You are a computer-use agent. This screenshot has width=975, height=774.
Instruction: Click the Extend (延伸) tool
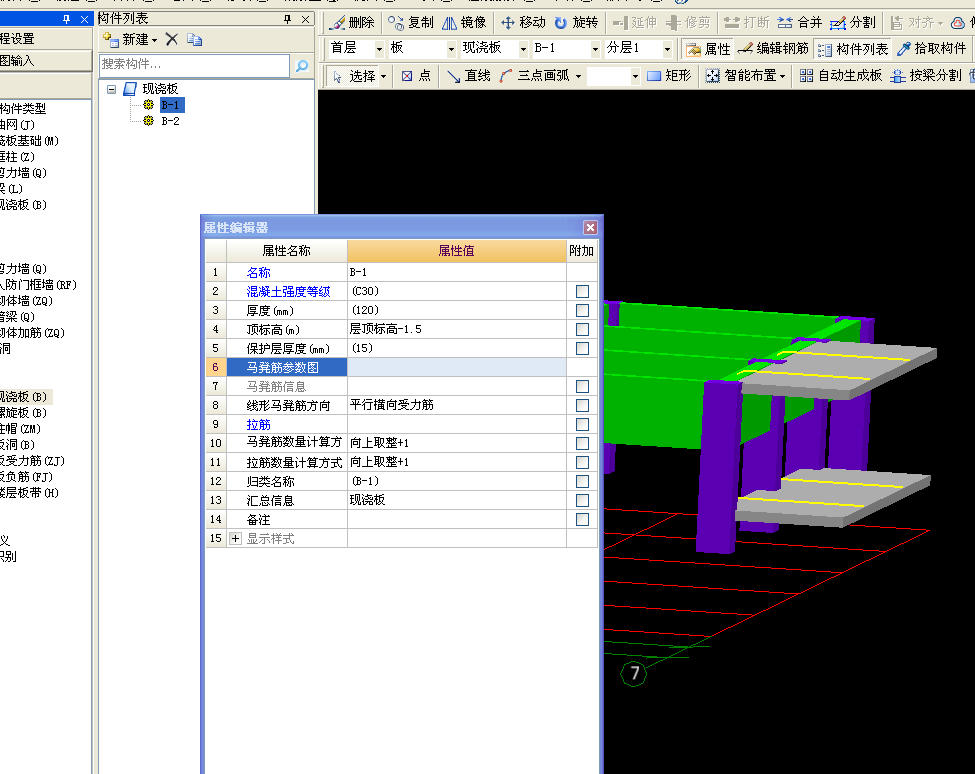tap(634, 23)
